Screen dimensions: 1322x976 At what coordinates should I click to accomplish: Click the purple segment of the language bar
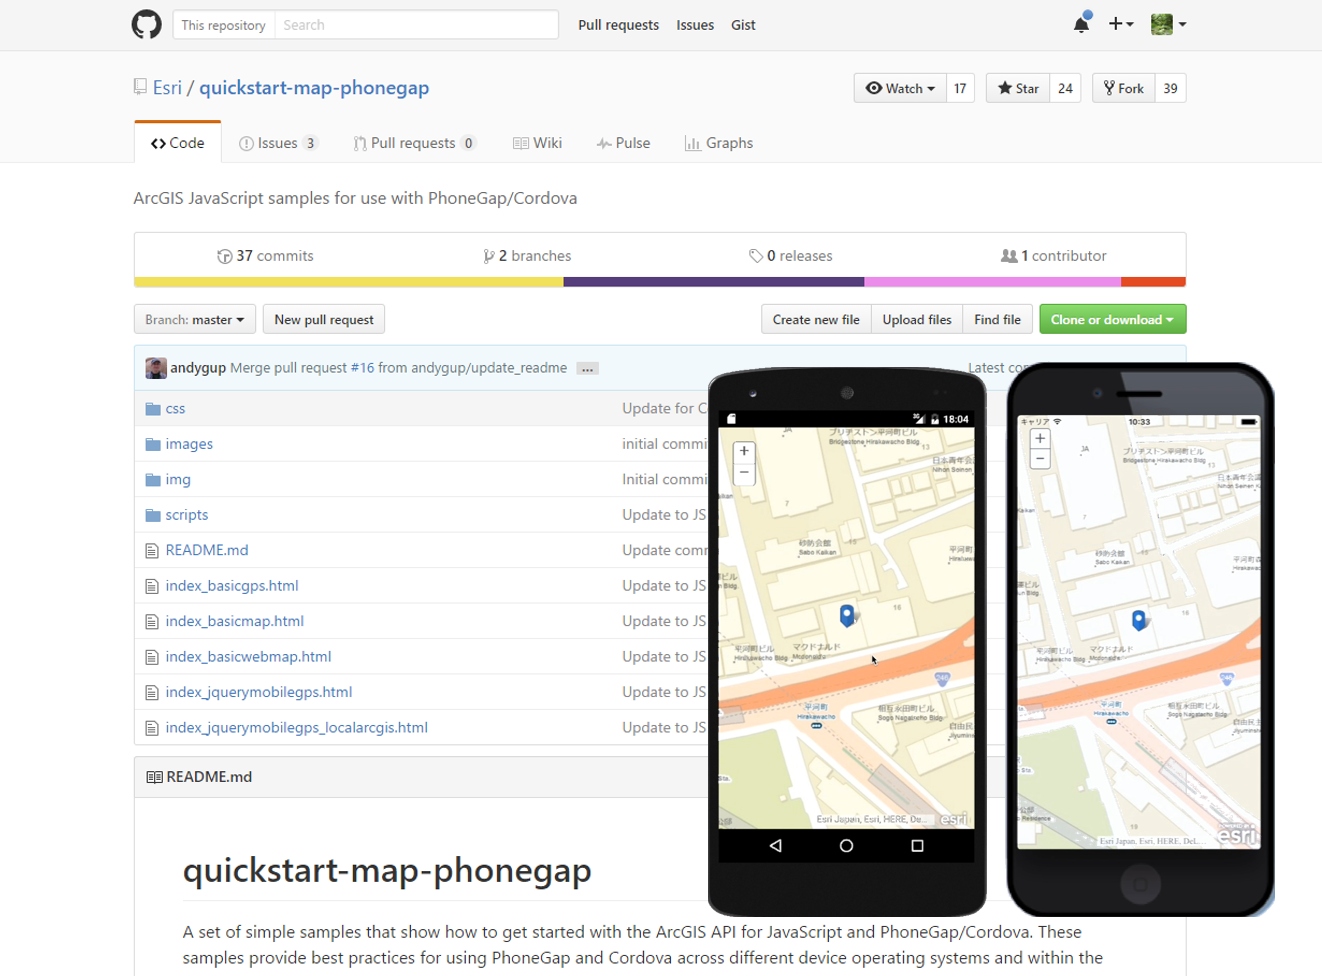tap(714, 282)
